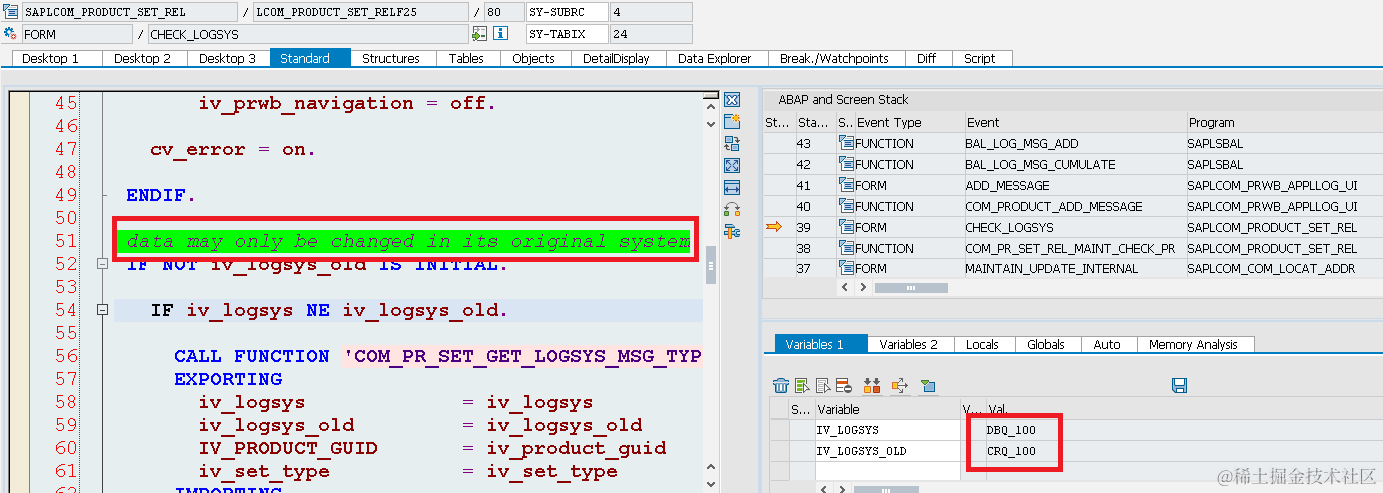Click the orange sort-down arrows icon
The height and width of the screenshot is (493, 1383).
point(871,385)
